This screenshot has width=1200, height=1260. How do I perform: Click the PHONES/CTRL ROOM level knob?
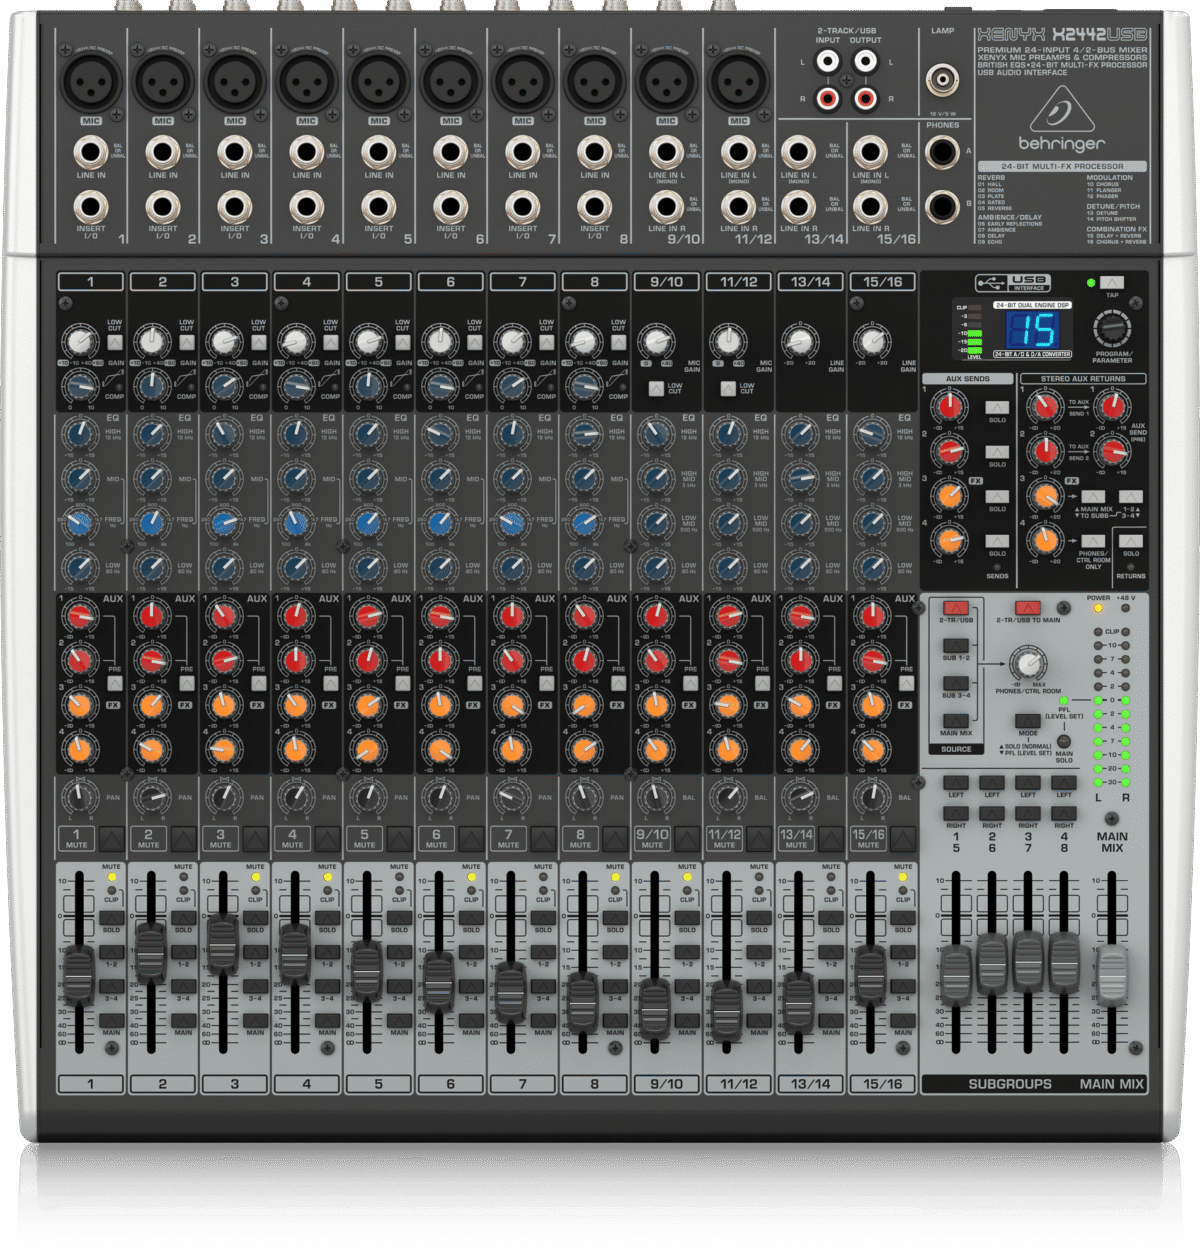click(1027, 663)
